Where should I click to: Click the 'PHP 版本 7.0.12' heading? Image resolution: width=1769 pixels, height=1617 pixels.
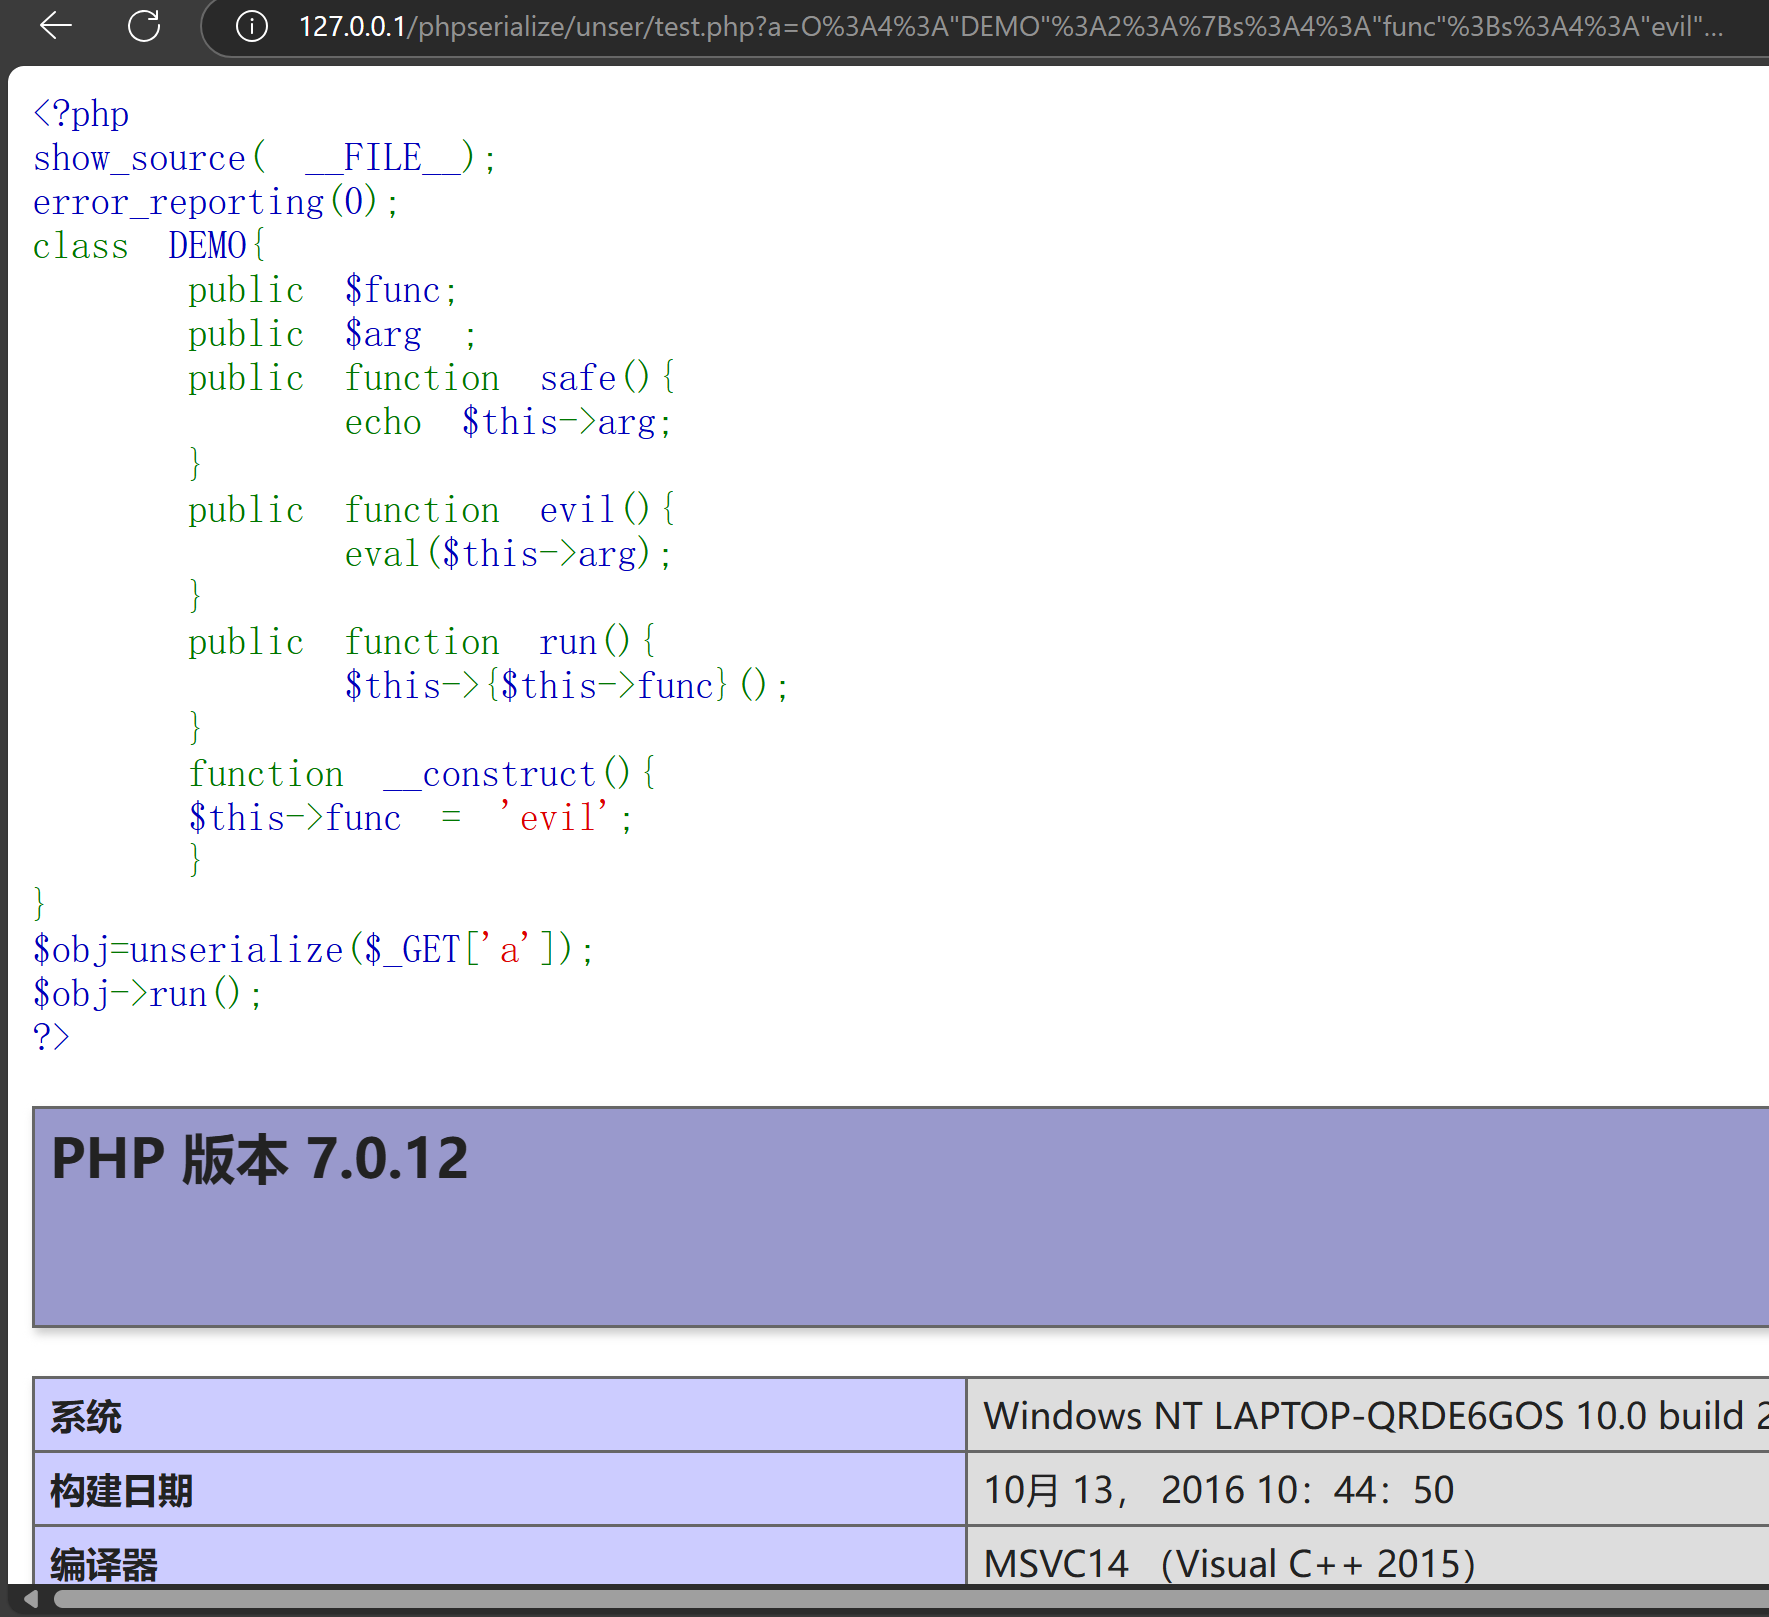coord(260,1159)
